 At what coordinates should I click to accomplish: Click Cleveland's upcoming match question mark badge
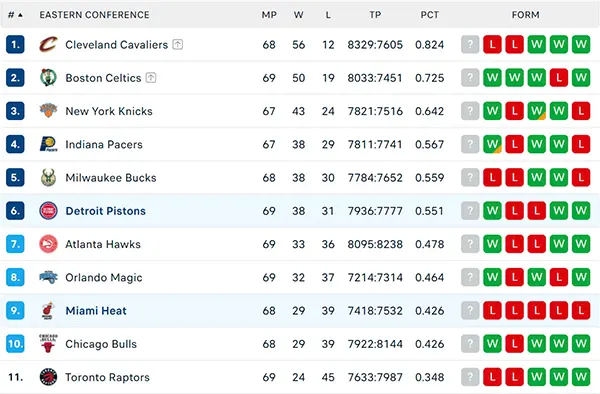point(470,44)
